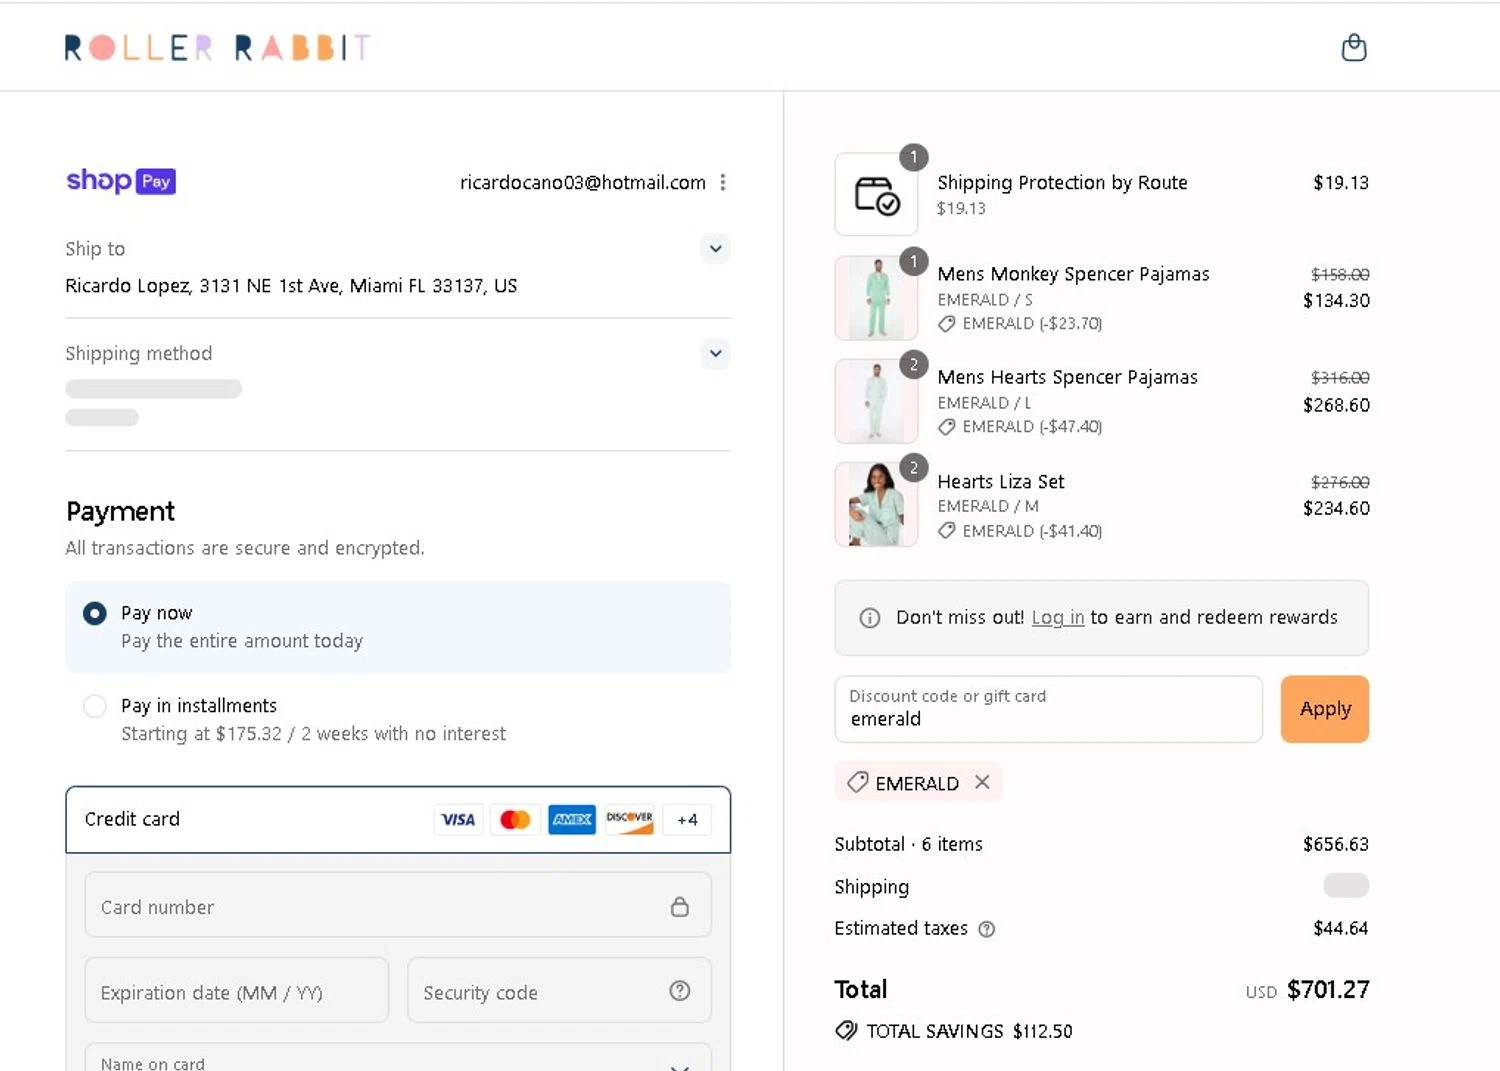Click the Mastercard icon
This screenshot has width=1500, height=1071.
(515, 820)
